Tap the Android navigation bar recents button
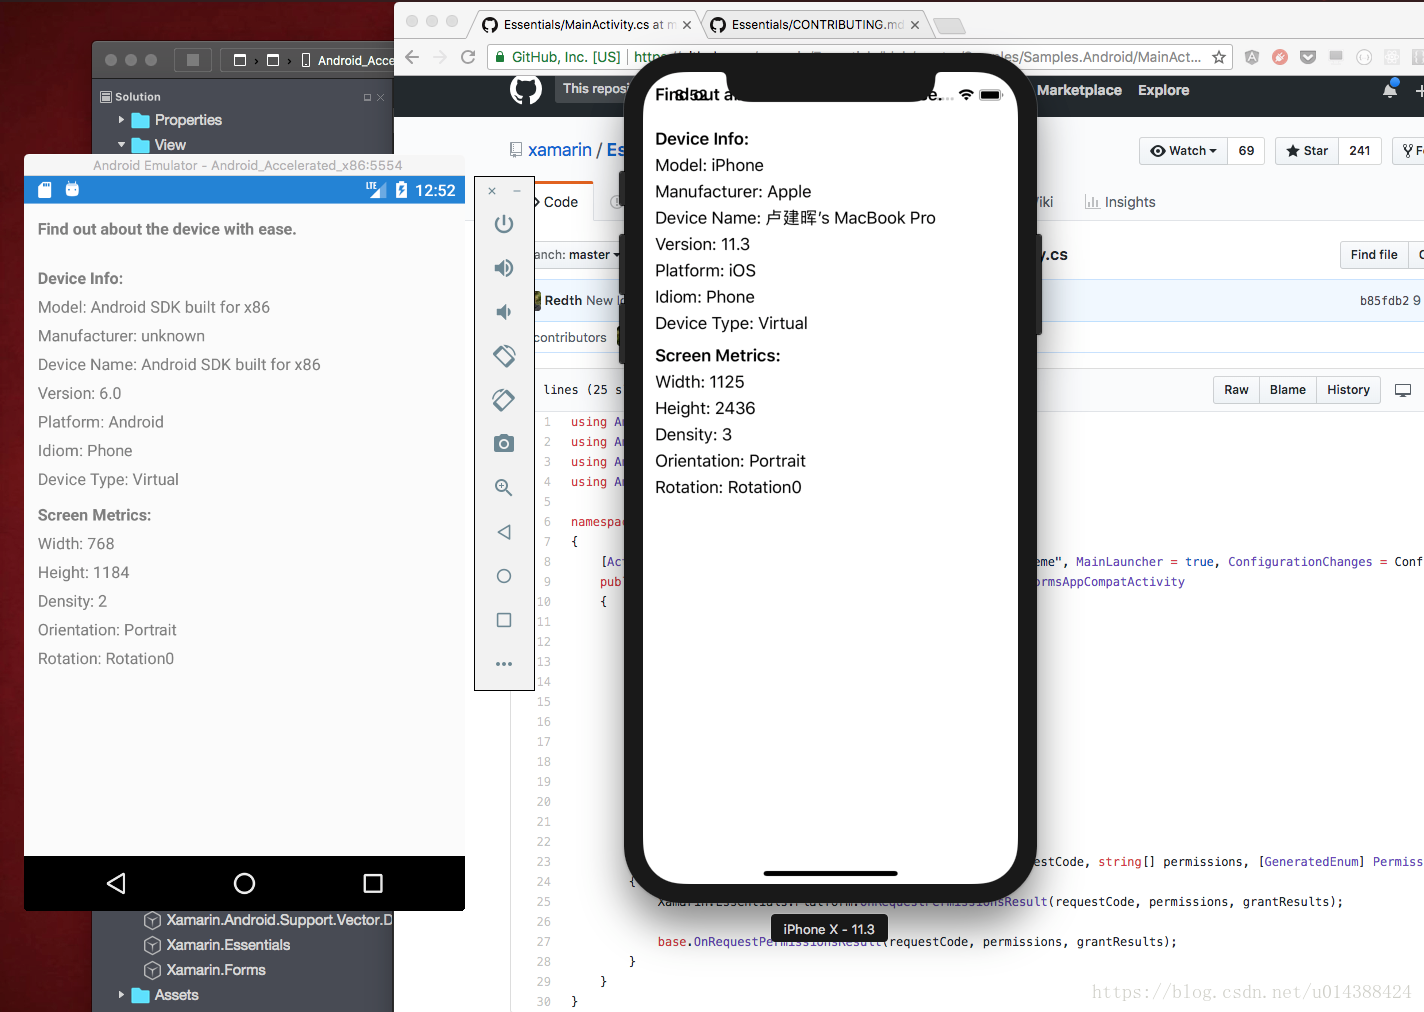Screen dimensions: 1424x1012 pyautogui.click(x=373, y=883)
